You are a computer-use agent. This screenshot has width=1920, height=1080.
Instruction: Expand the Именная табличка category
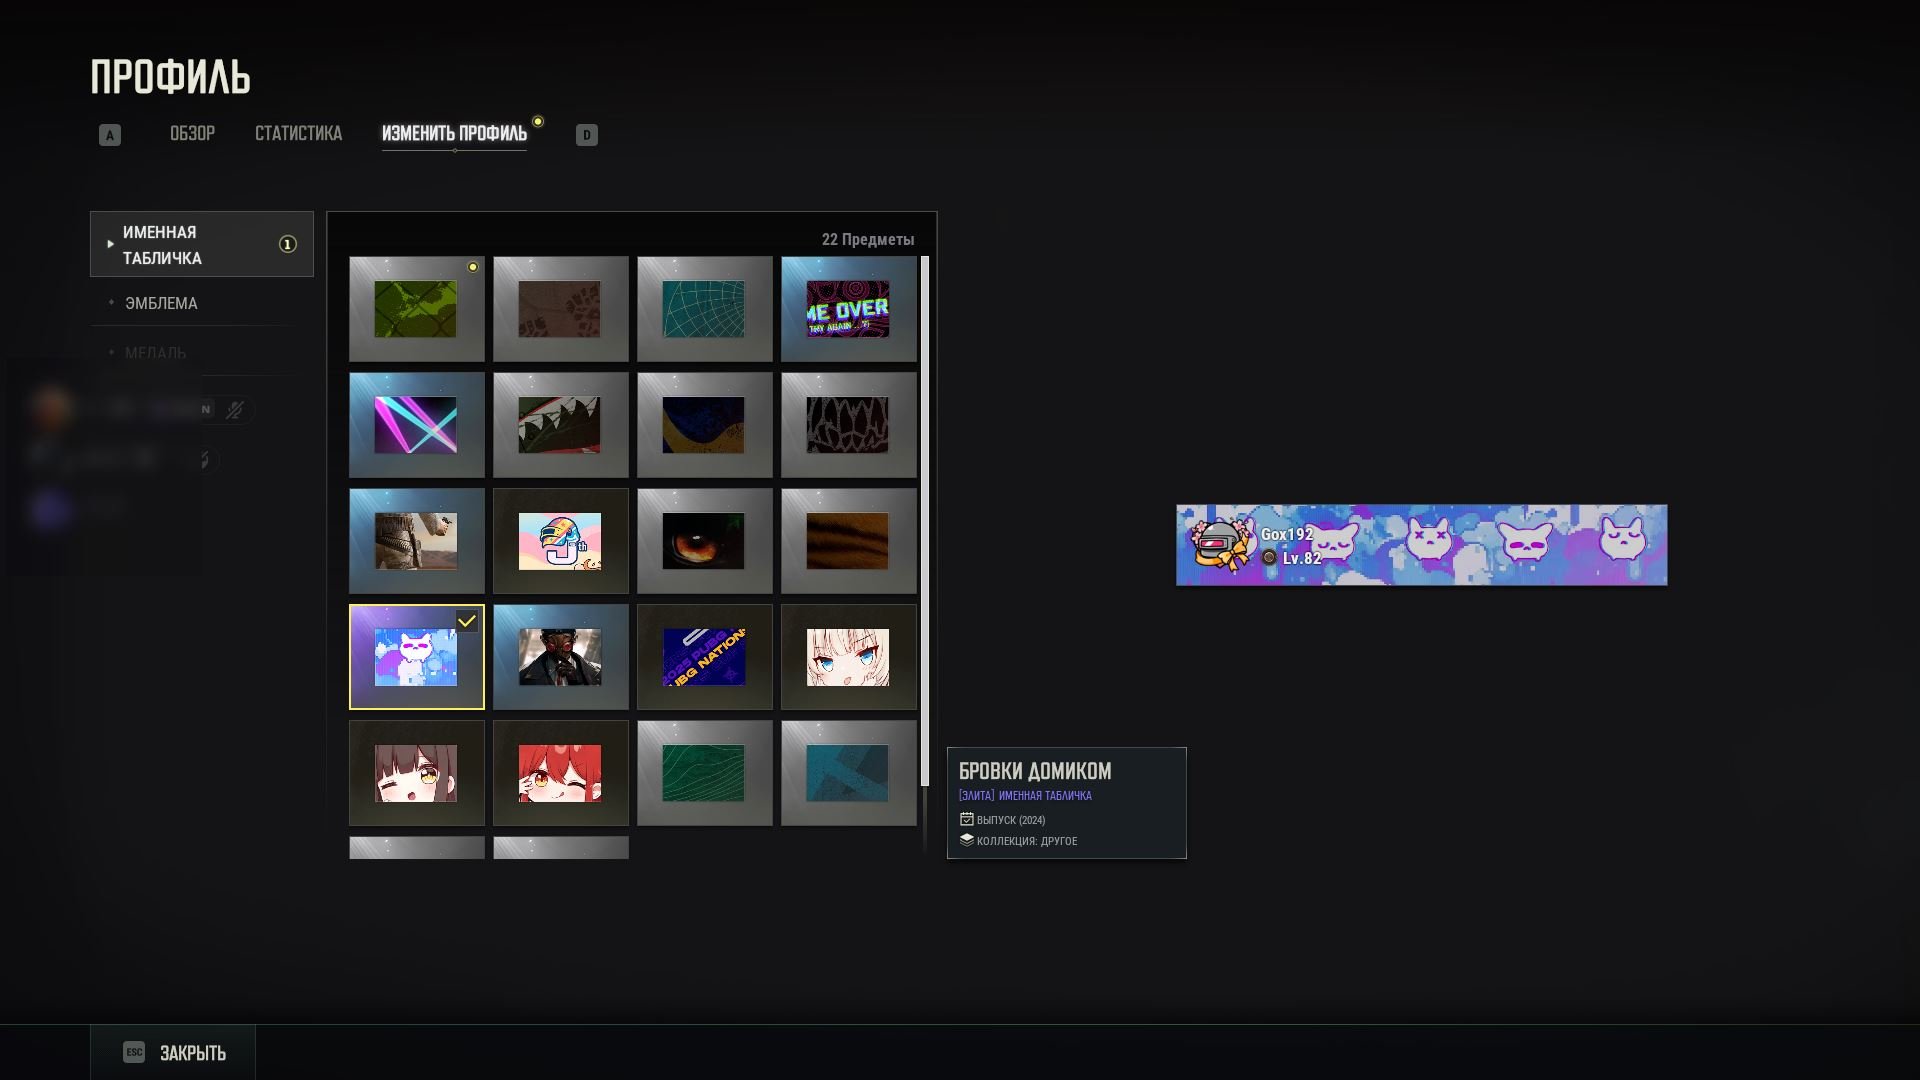point(202,244)
